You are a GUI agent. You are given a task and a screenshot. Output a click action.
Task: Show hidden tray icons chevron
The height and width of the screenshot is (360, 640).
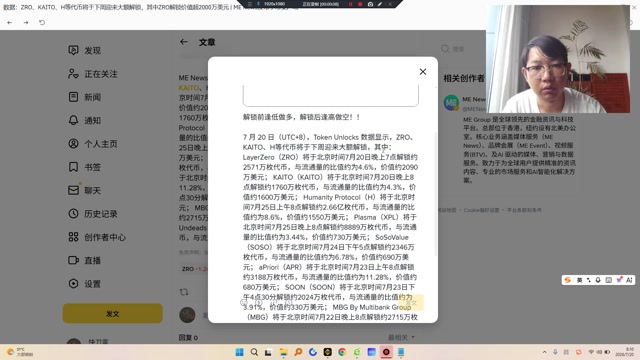pyautogui.click(x=544, y=352)
